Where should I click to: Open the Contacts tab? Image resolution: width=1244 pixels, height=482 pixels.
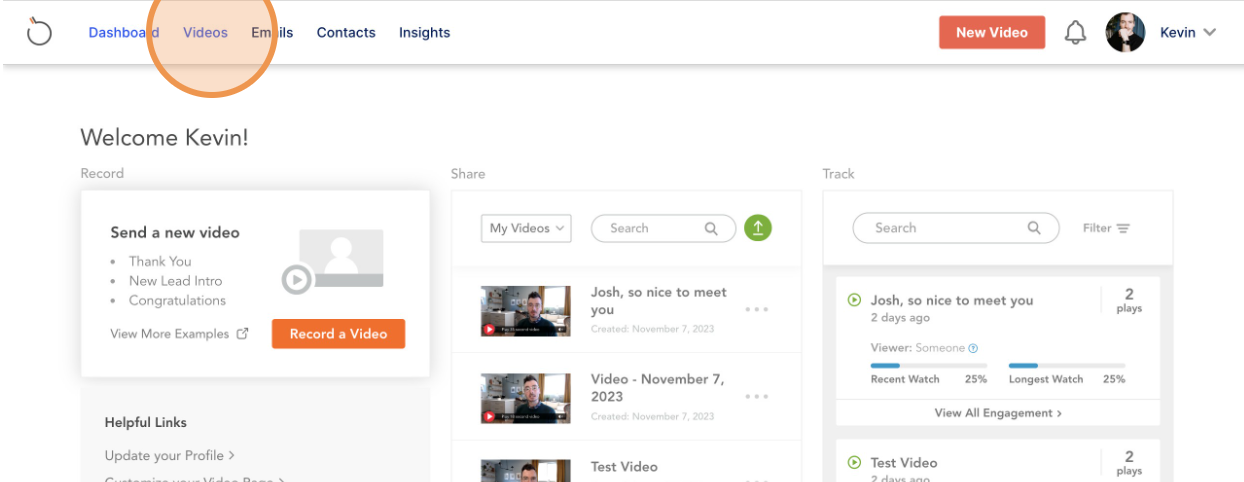(346, 32)
